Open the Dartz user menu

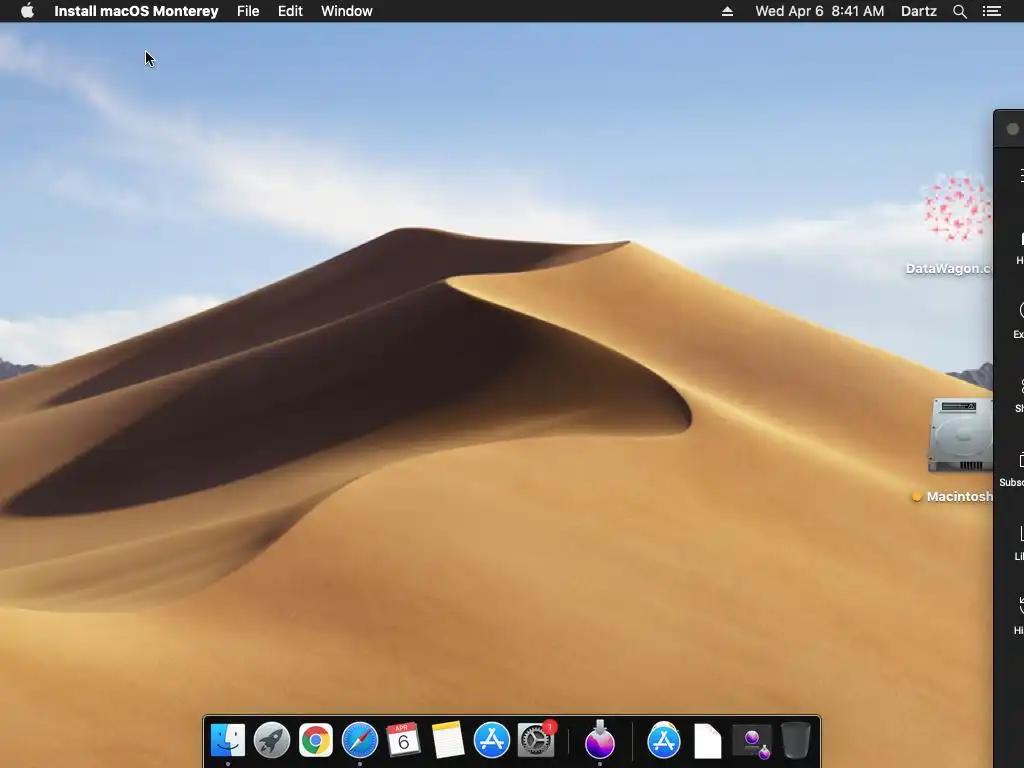point(919,11)
